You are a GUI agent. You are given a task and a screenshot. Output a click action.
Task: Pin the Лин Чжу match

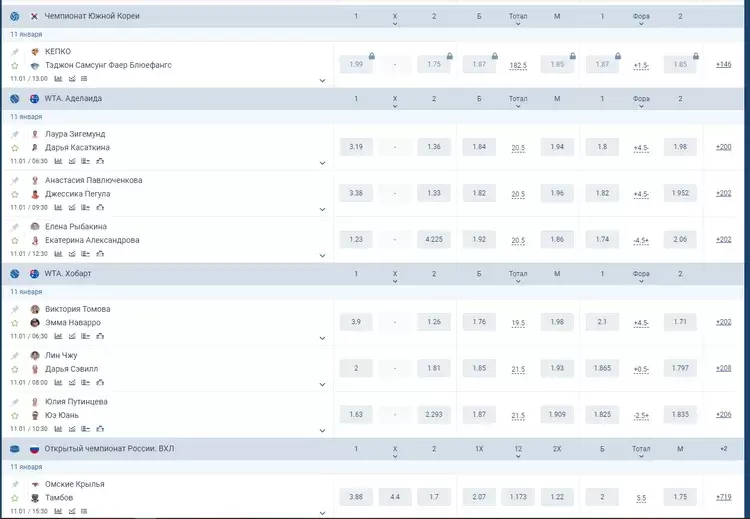tap(15, 355)
